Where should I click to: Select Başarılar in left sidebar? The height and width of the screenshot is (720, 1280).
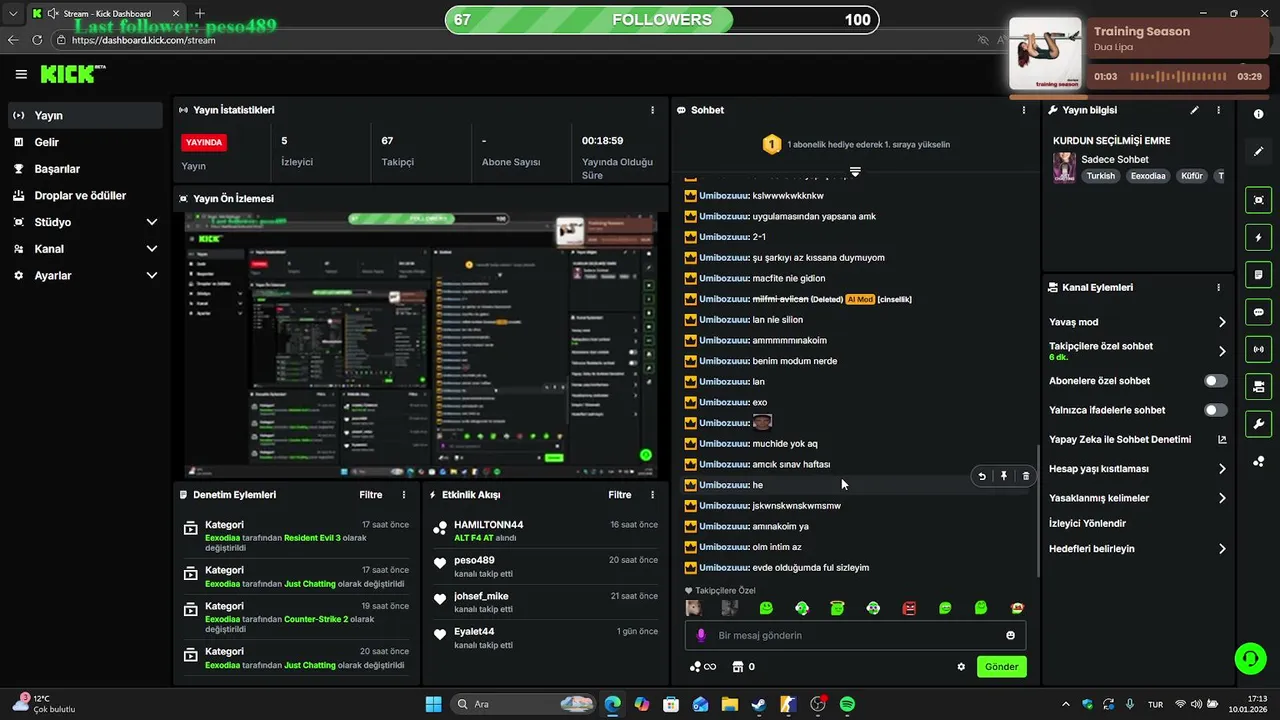85,169
